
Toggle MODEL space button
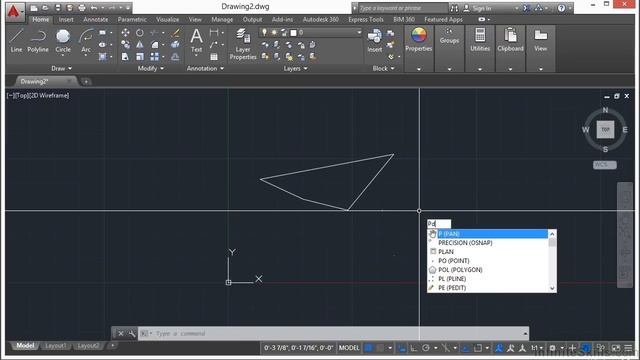point(349,348)
